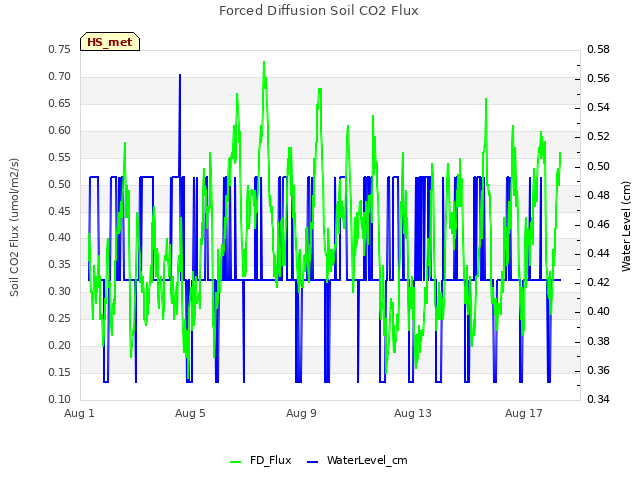Click the 0.52 right axis tick label
The height and width of the screenshot is (480, 640).
(x=598, y=136)
